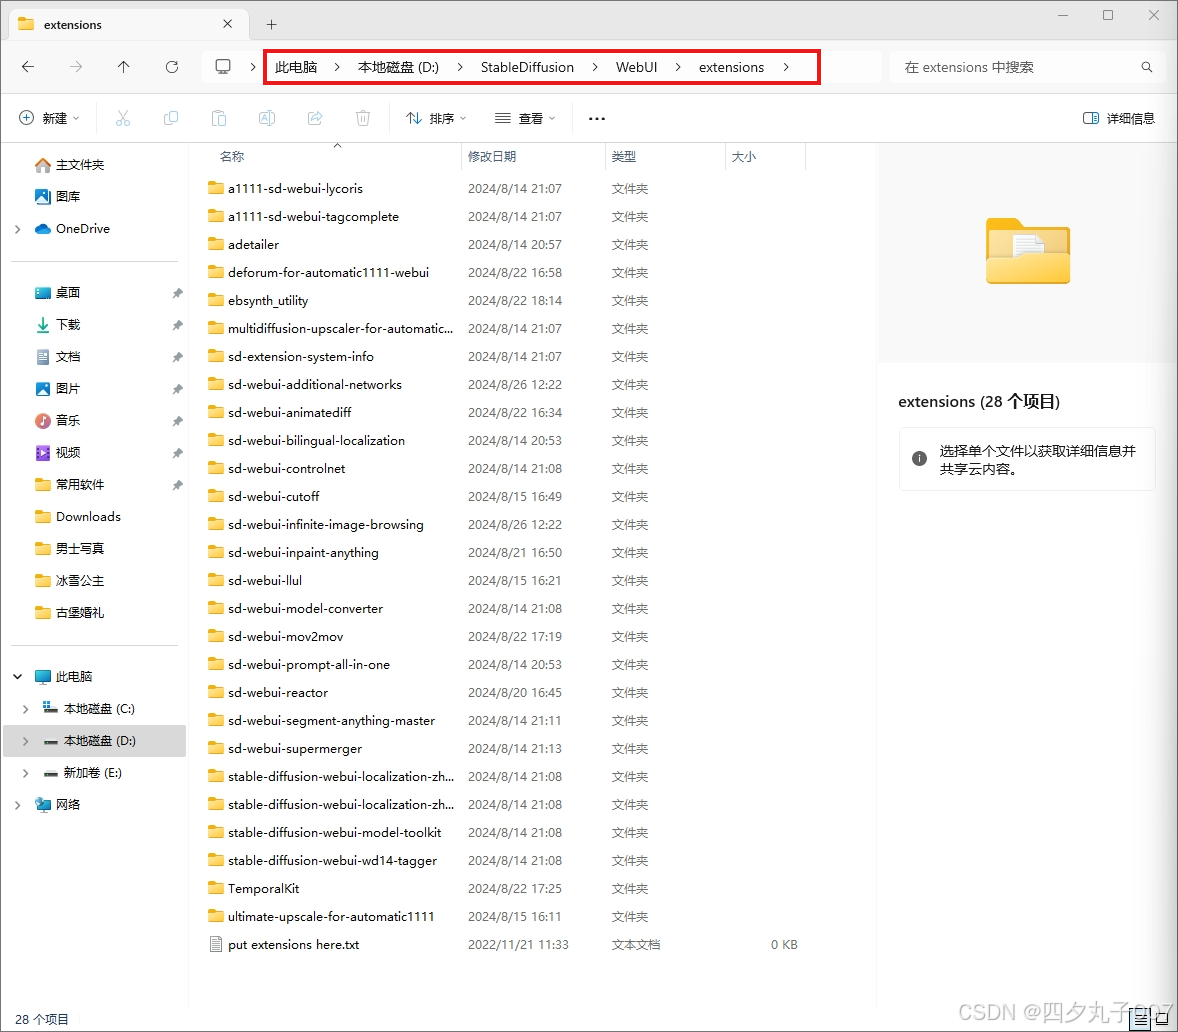Open 图片 in the navigation pane

(68, 389)
